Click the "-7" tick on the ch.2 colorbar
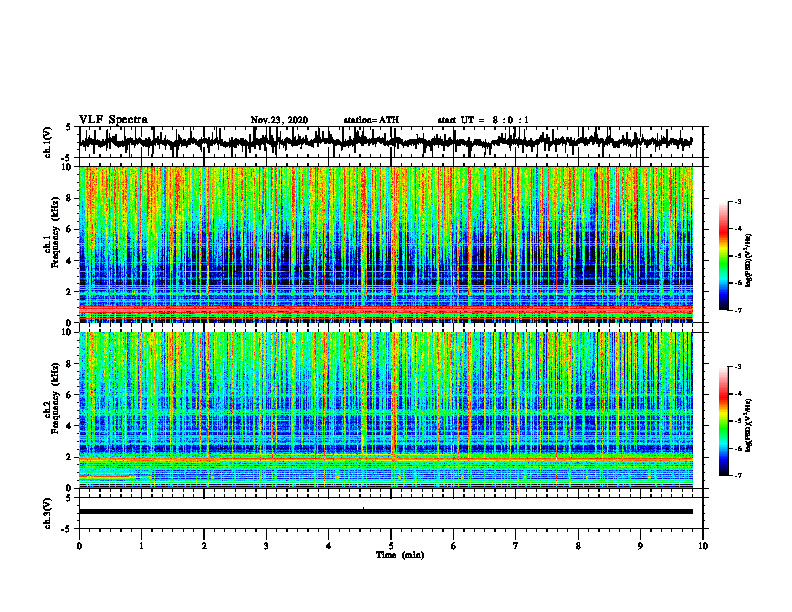792x612 pixels. (x=737, y=475)
